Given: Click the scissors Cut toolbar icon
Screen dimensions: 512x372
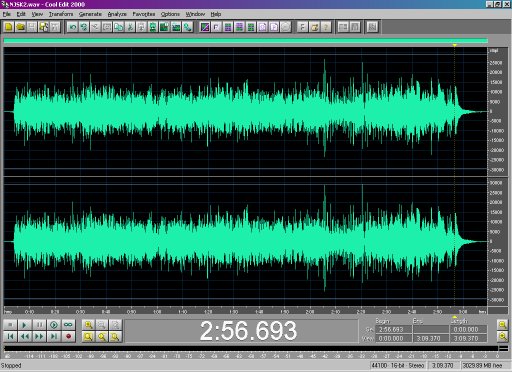Looking at the screenshot, I should [x=130, y=27].
